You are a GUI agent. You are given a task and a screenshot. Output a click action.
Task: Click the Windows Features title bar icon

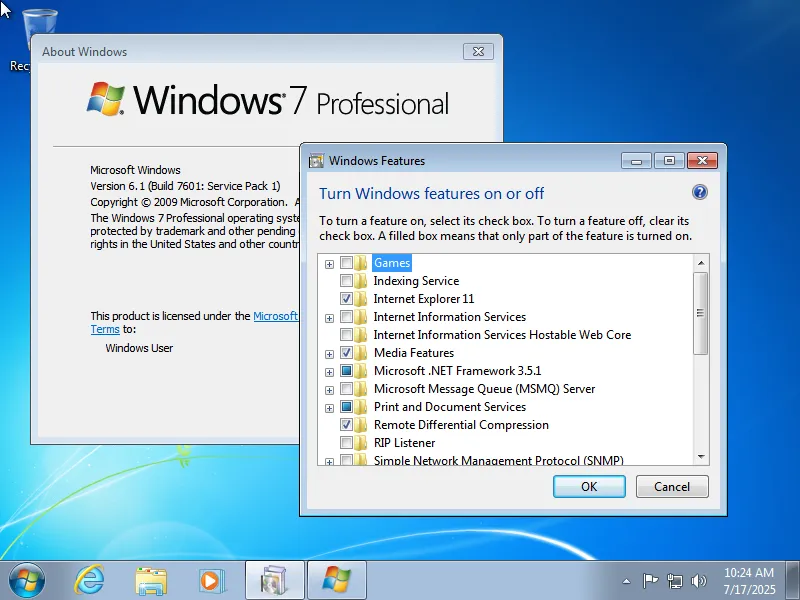(316, 161)
